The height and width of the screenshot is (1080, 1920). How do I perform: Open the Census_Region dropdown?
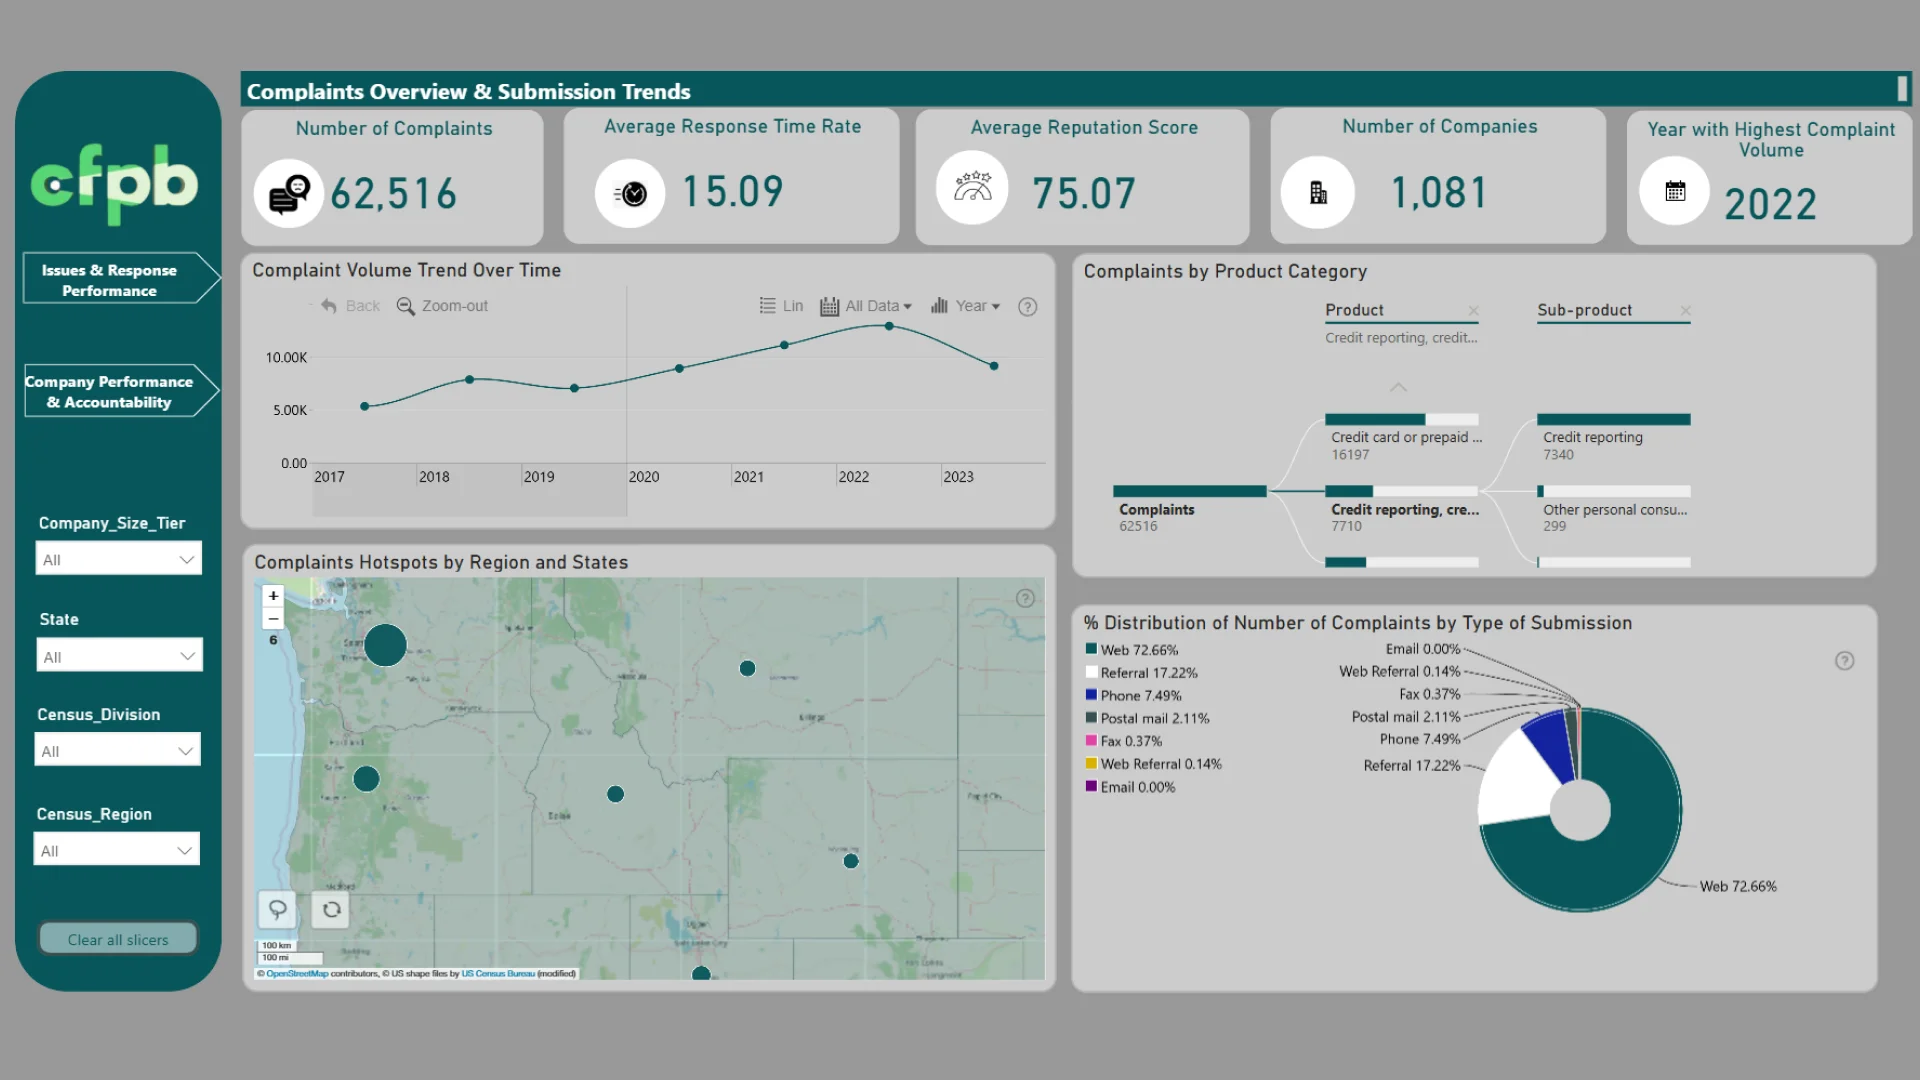click(117, 850)
